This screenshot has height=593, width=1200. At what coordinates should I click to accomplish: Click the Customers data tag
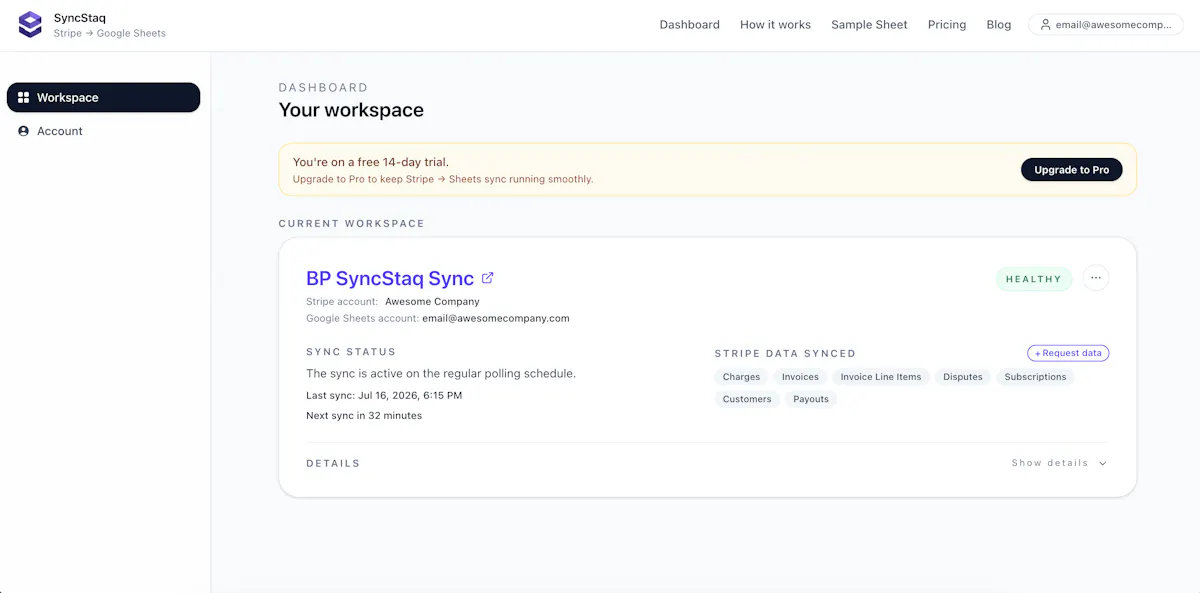[747, 399]
